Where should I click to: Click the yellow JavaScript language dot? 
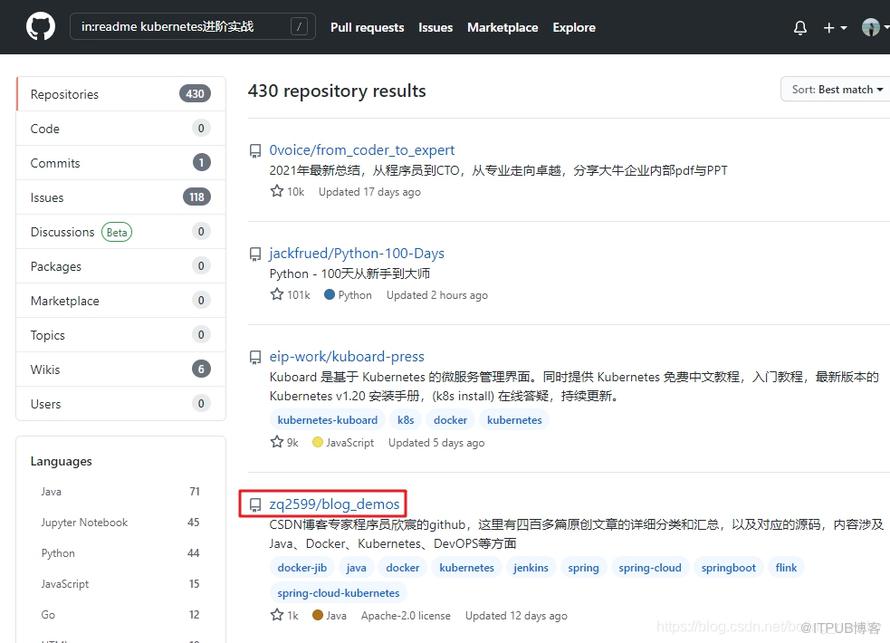[x=317, y=442]
